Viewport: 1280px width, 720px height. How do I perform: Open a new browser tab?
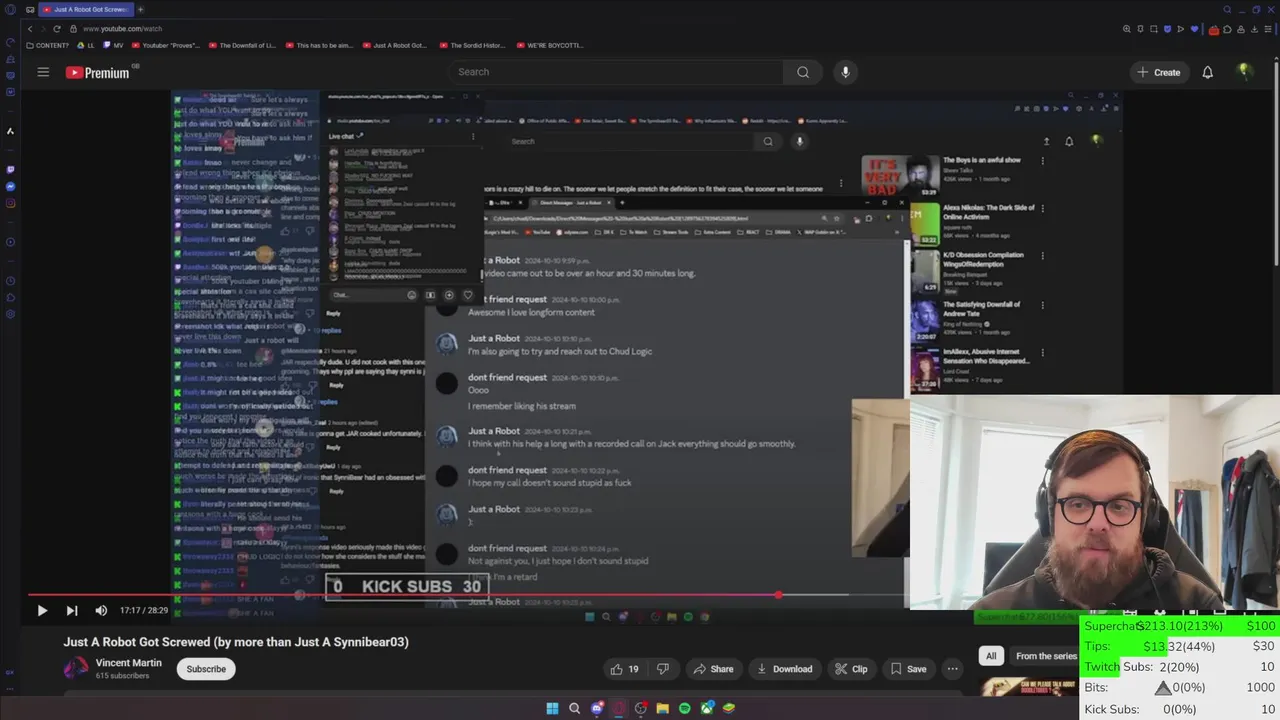[x=140, y=9]
